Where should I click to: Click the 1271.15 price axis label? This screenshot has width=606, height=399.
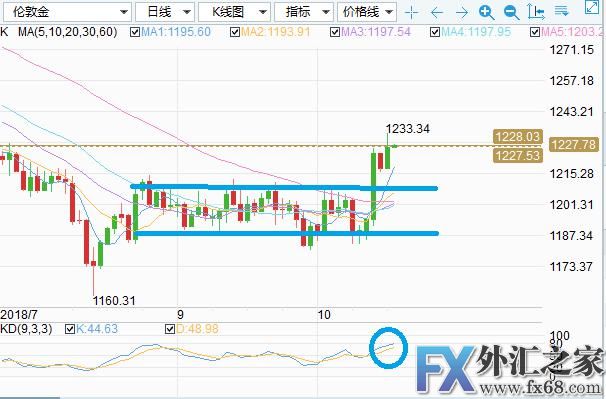pyautogui.click(x=572, y=49)
